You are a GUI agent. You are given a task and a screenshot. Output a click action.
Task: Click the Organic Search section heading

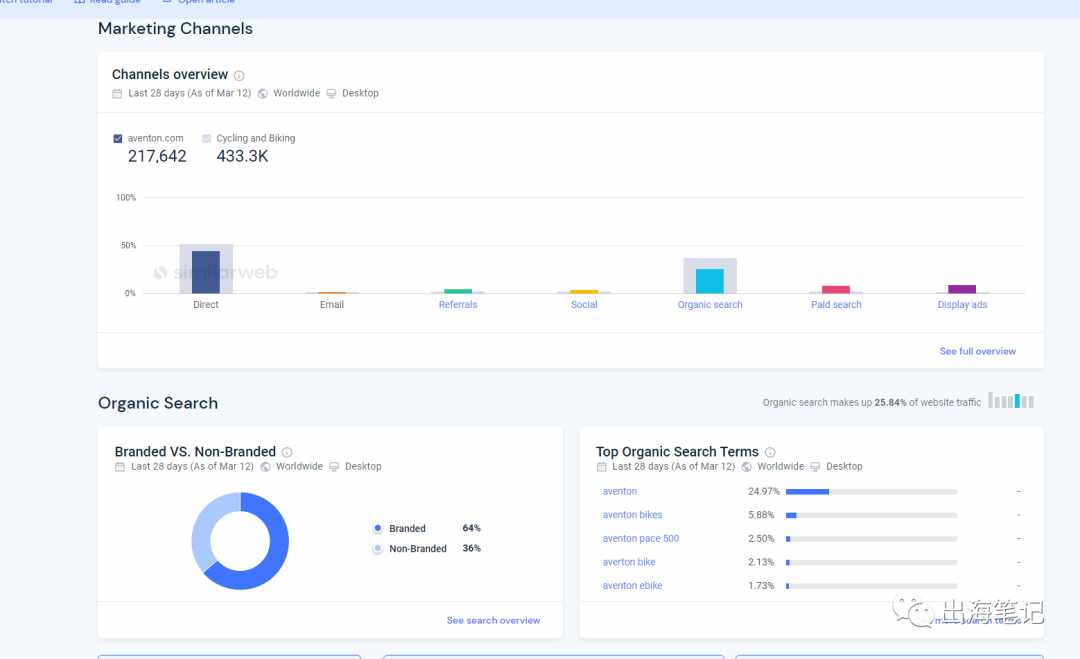coord(158,403)
